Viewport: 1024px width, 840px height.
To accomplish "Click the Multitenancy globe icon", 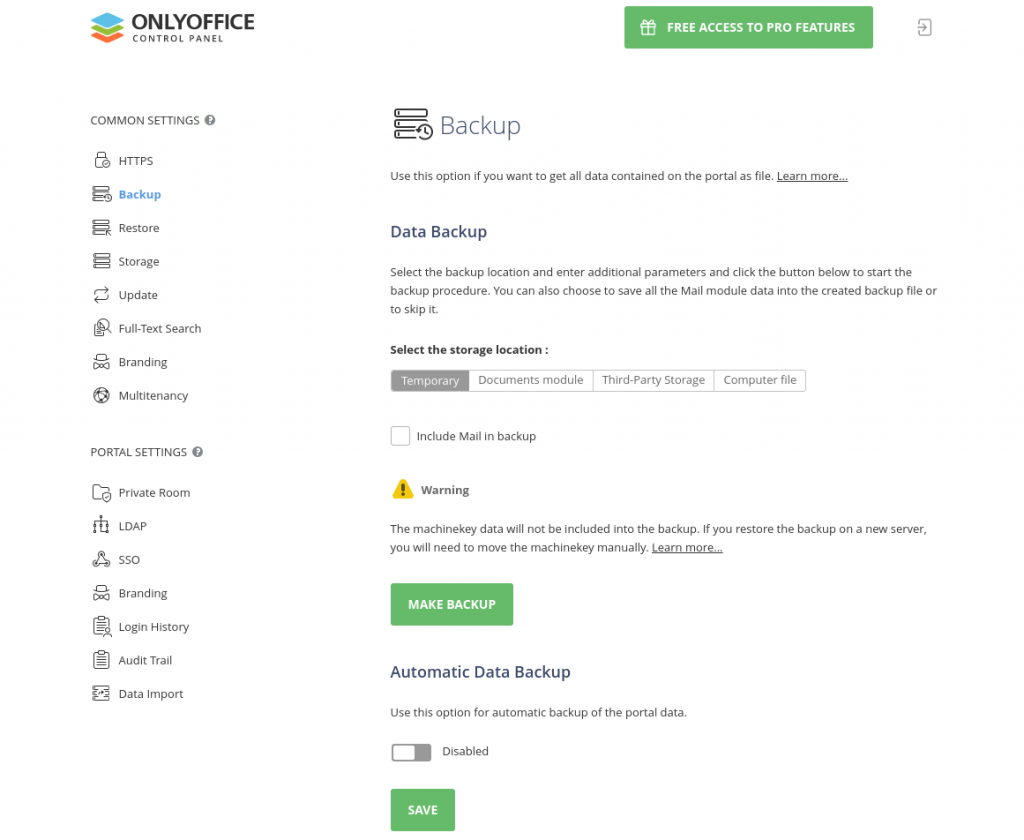I will point(101,396).
